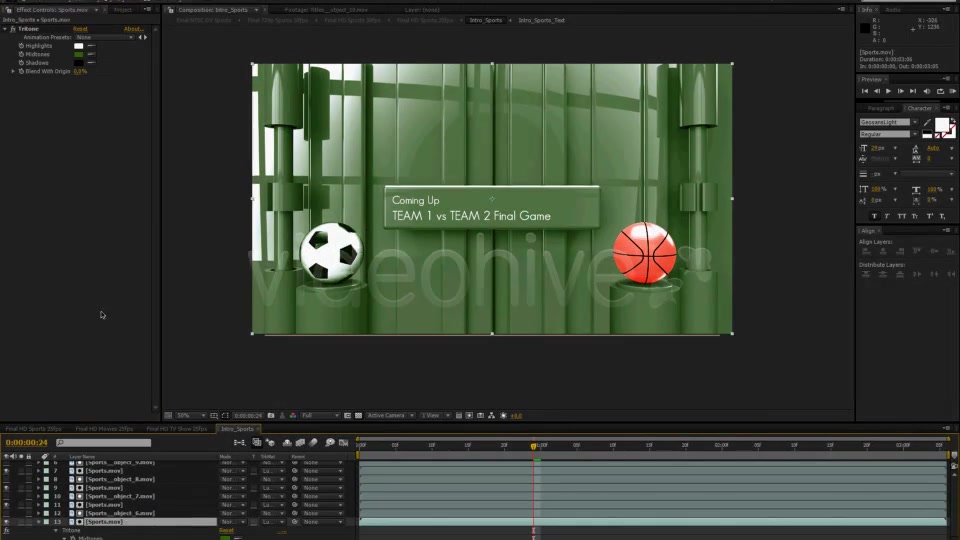Open Parent dropdown for layer 13
960x540 pixels.
pos(323,522)
